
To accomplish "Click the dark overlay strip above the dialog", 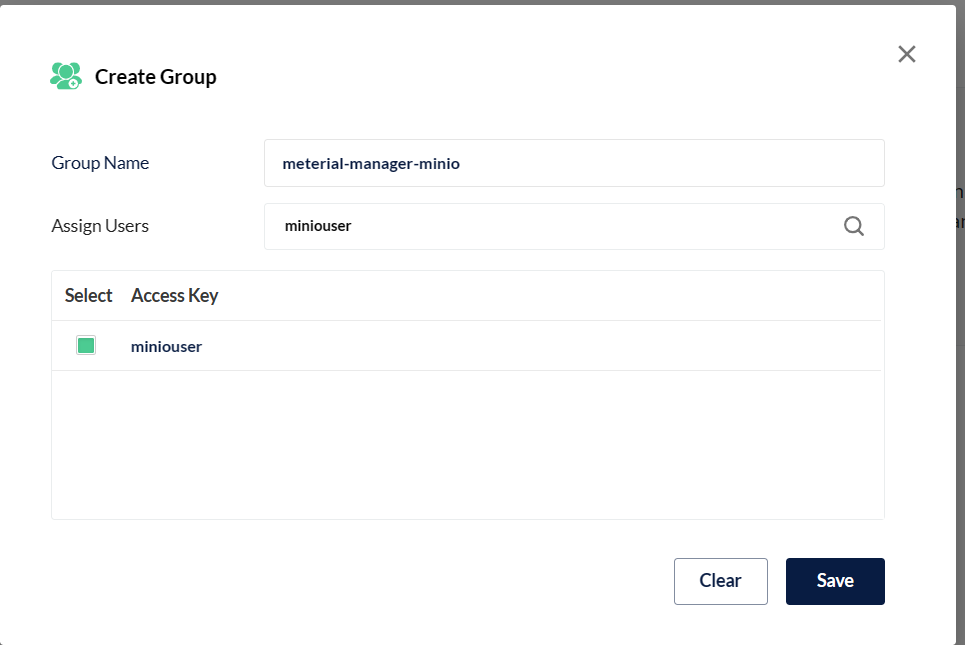I will point(480,2).
